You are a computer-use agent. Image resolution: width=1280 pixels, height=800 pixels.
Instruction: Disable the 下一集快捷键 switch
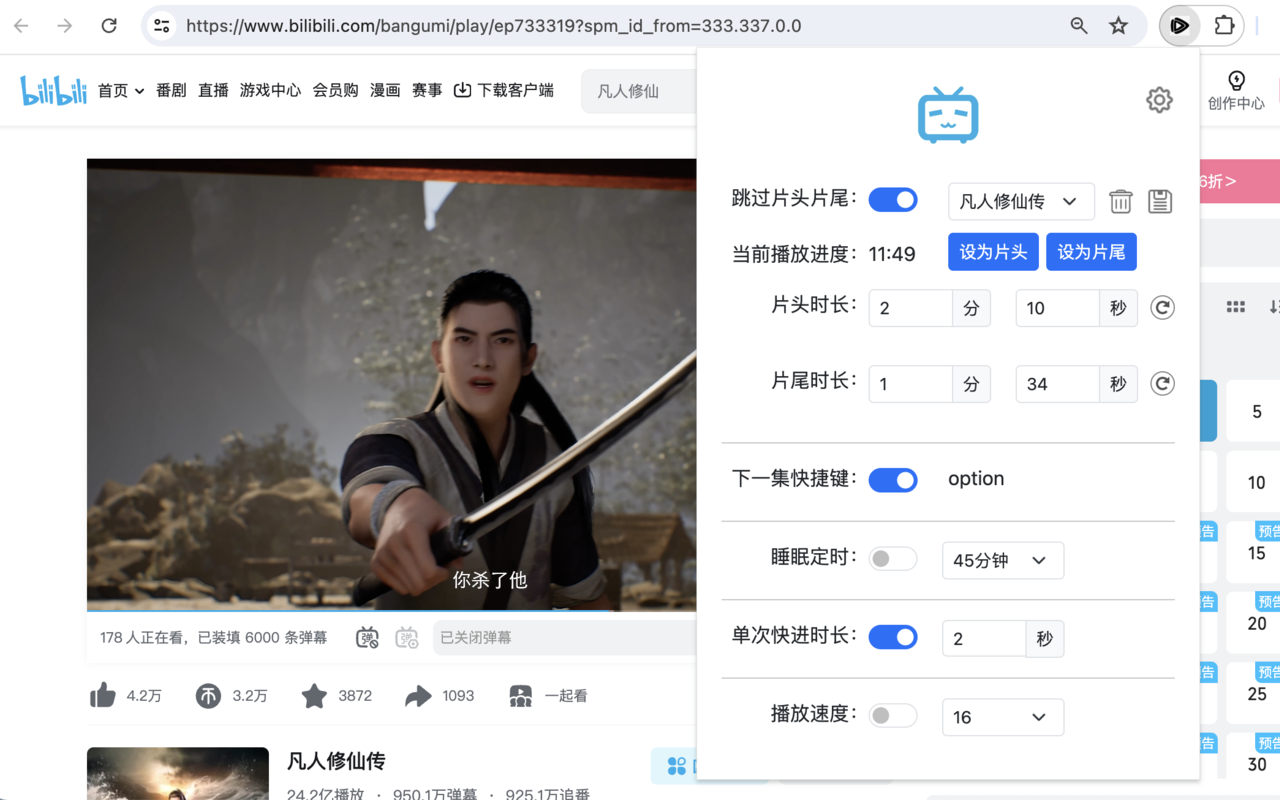coord(893,480)
